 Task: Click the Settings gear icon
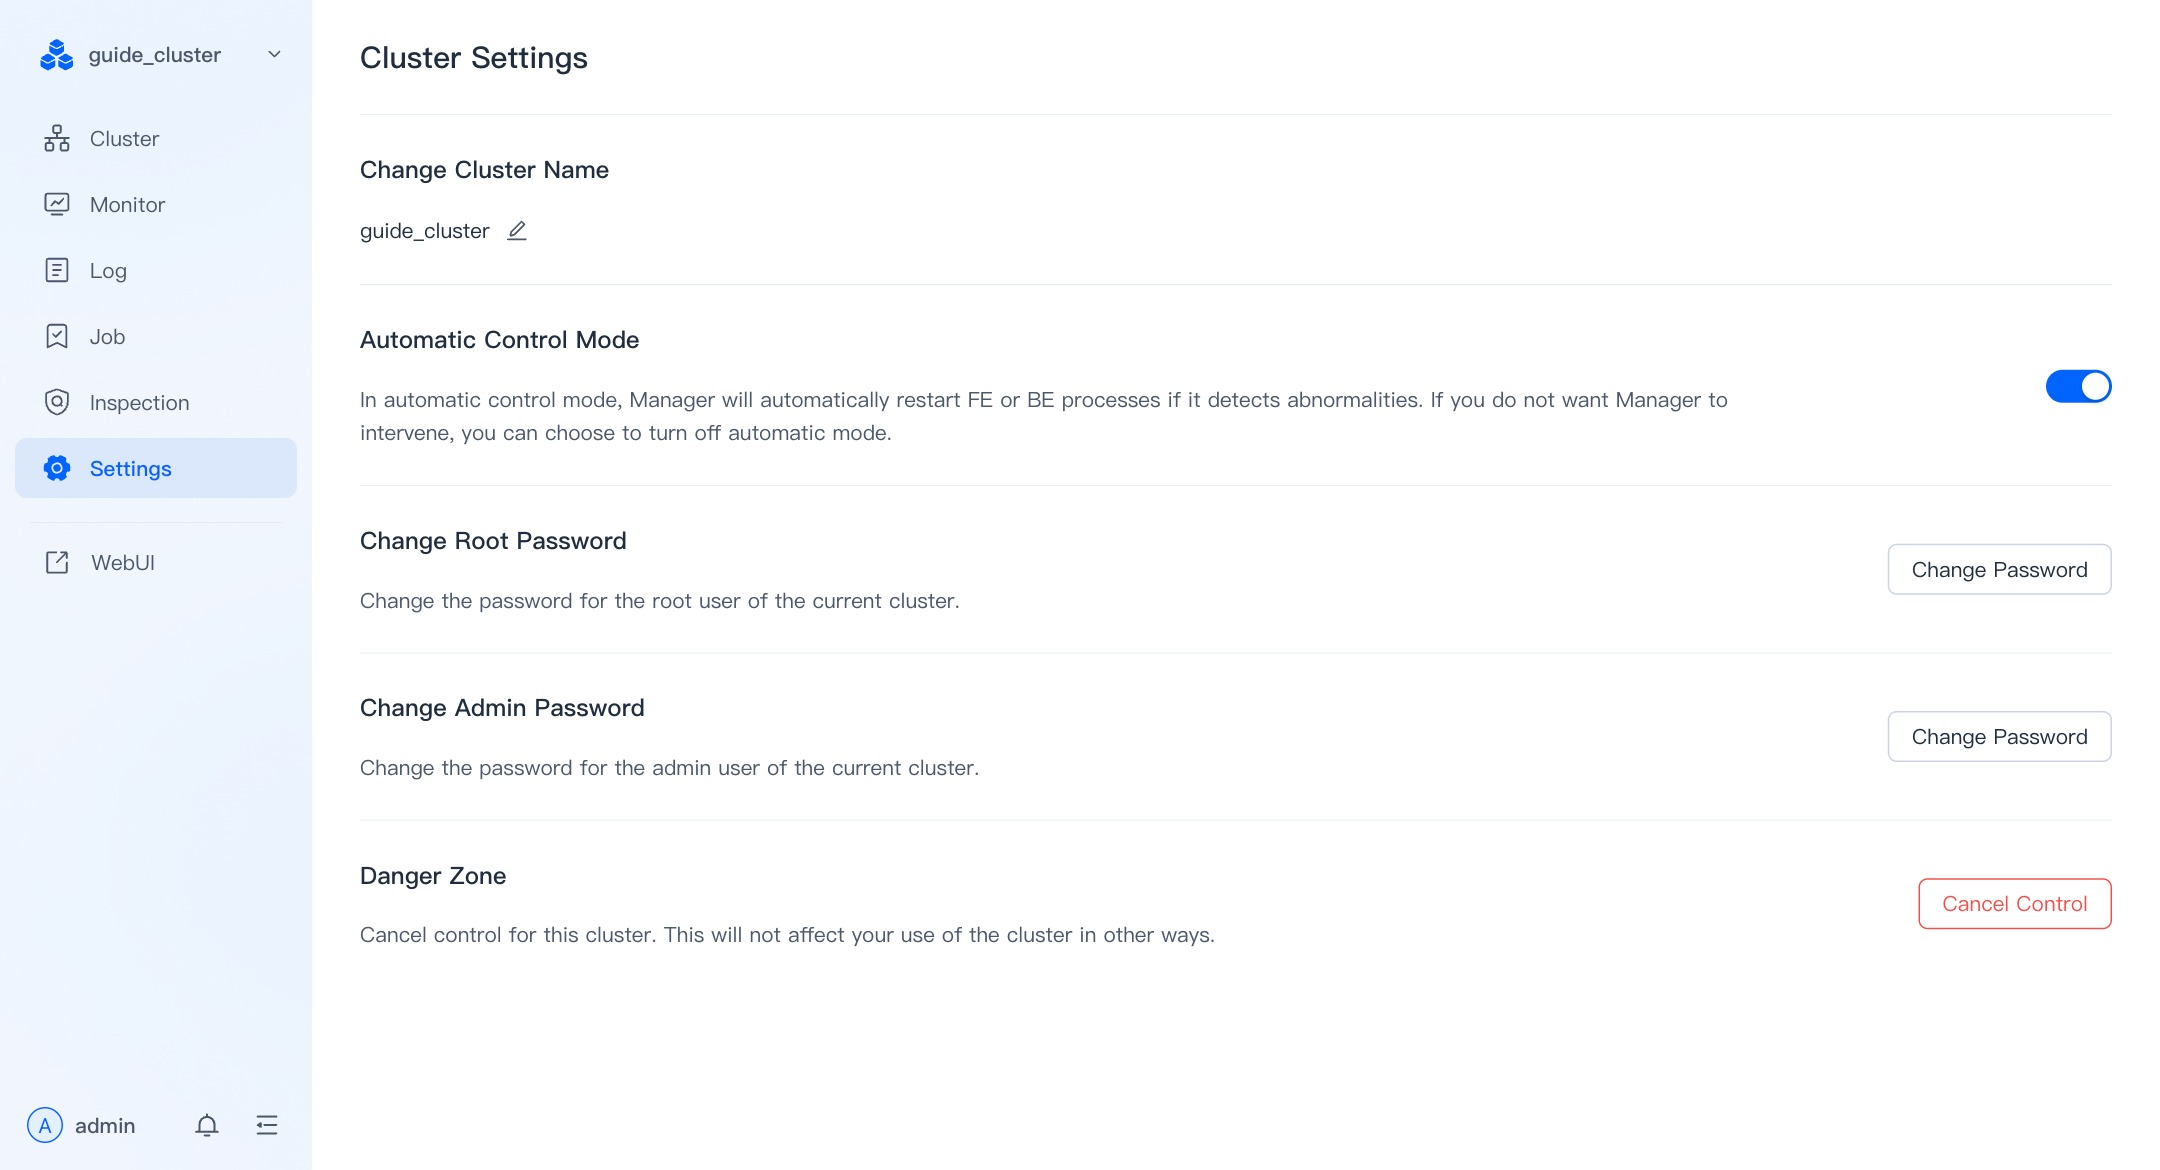point(57,468)
